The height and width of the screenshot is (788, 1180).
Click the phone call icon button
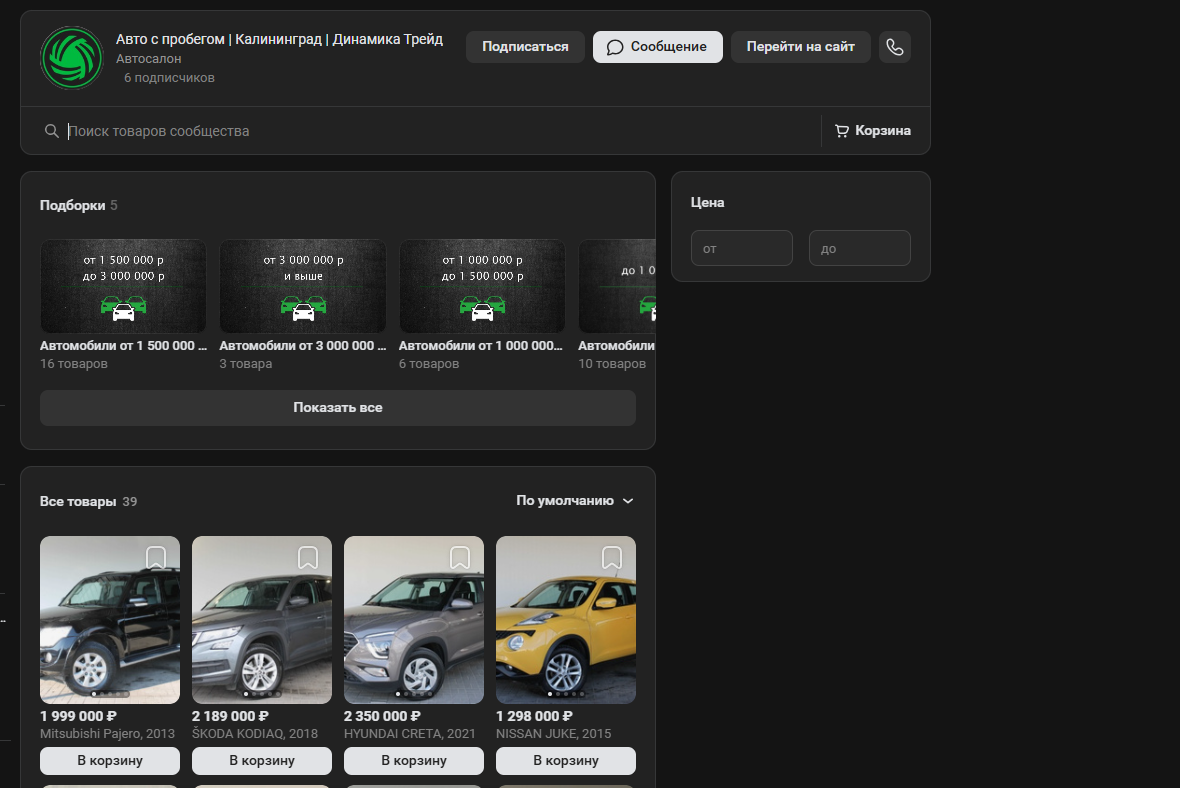point(895,47)
